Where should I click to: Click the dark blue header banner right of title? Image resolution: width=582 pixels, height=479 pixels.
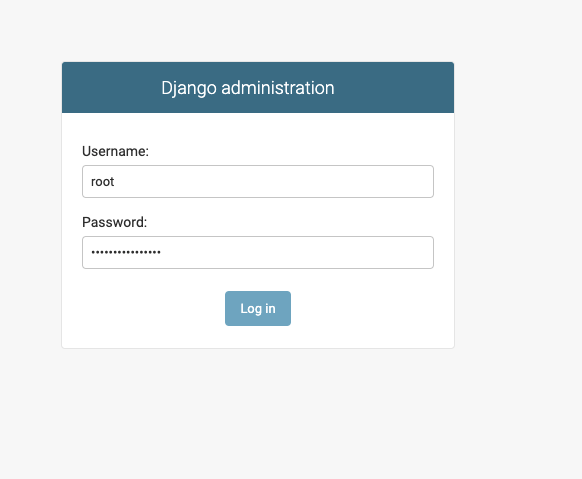[x=393, y=88]
